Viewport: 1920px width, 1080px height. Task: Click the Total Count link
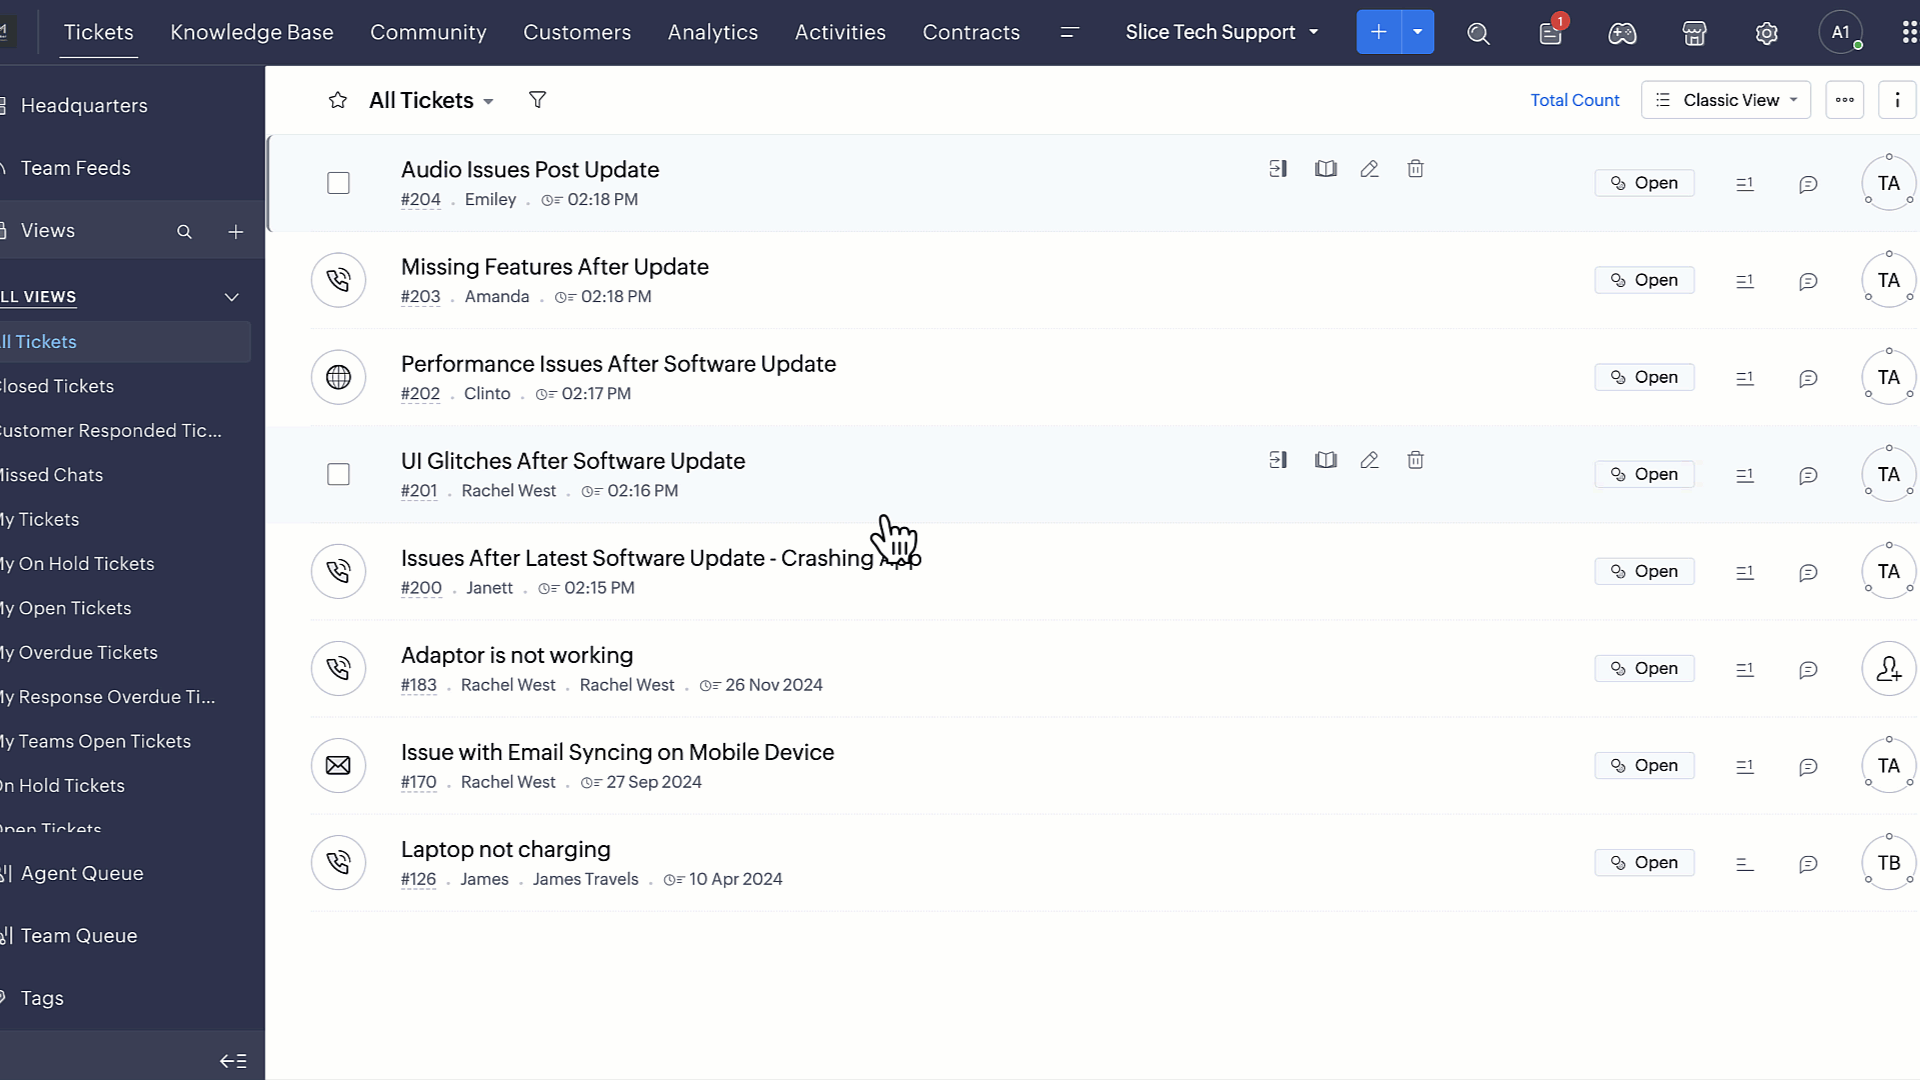pos(1574,100)
